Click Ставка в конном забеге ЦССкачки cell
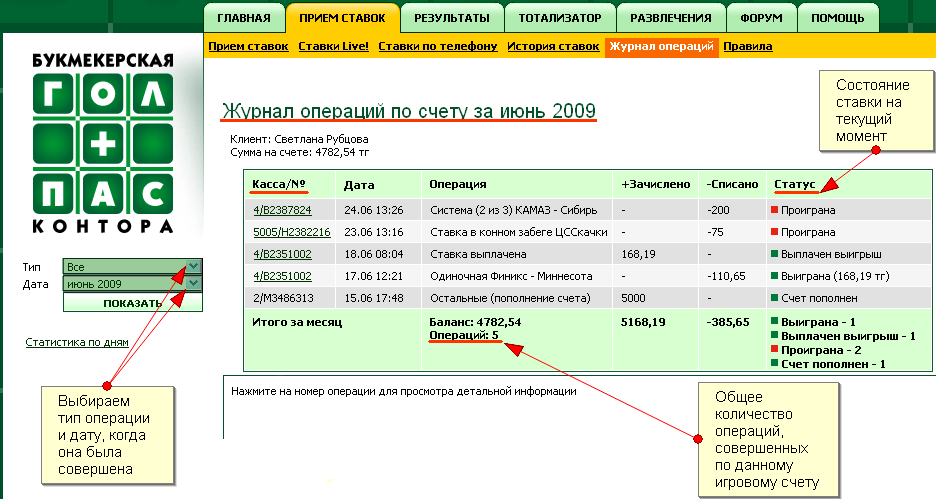The height and width of the screenshot is (499, 936). (x=519, y=232)
